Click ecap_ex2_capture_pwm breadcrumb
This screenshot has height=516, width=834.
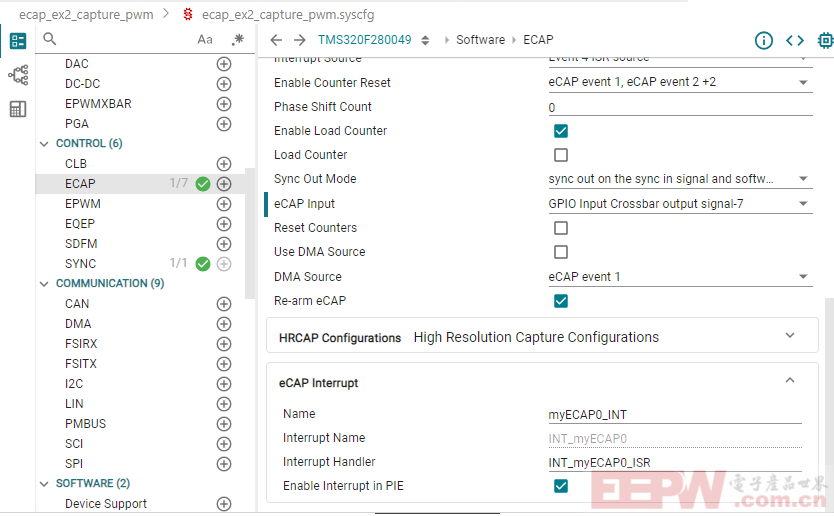(x=86, y=15)
